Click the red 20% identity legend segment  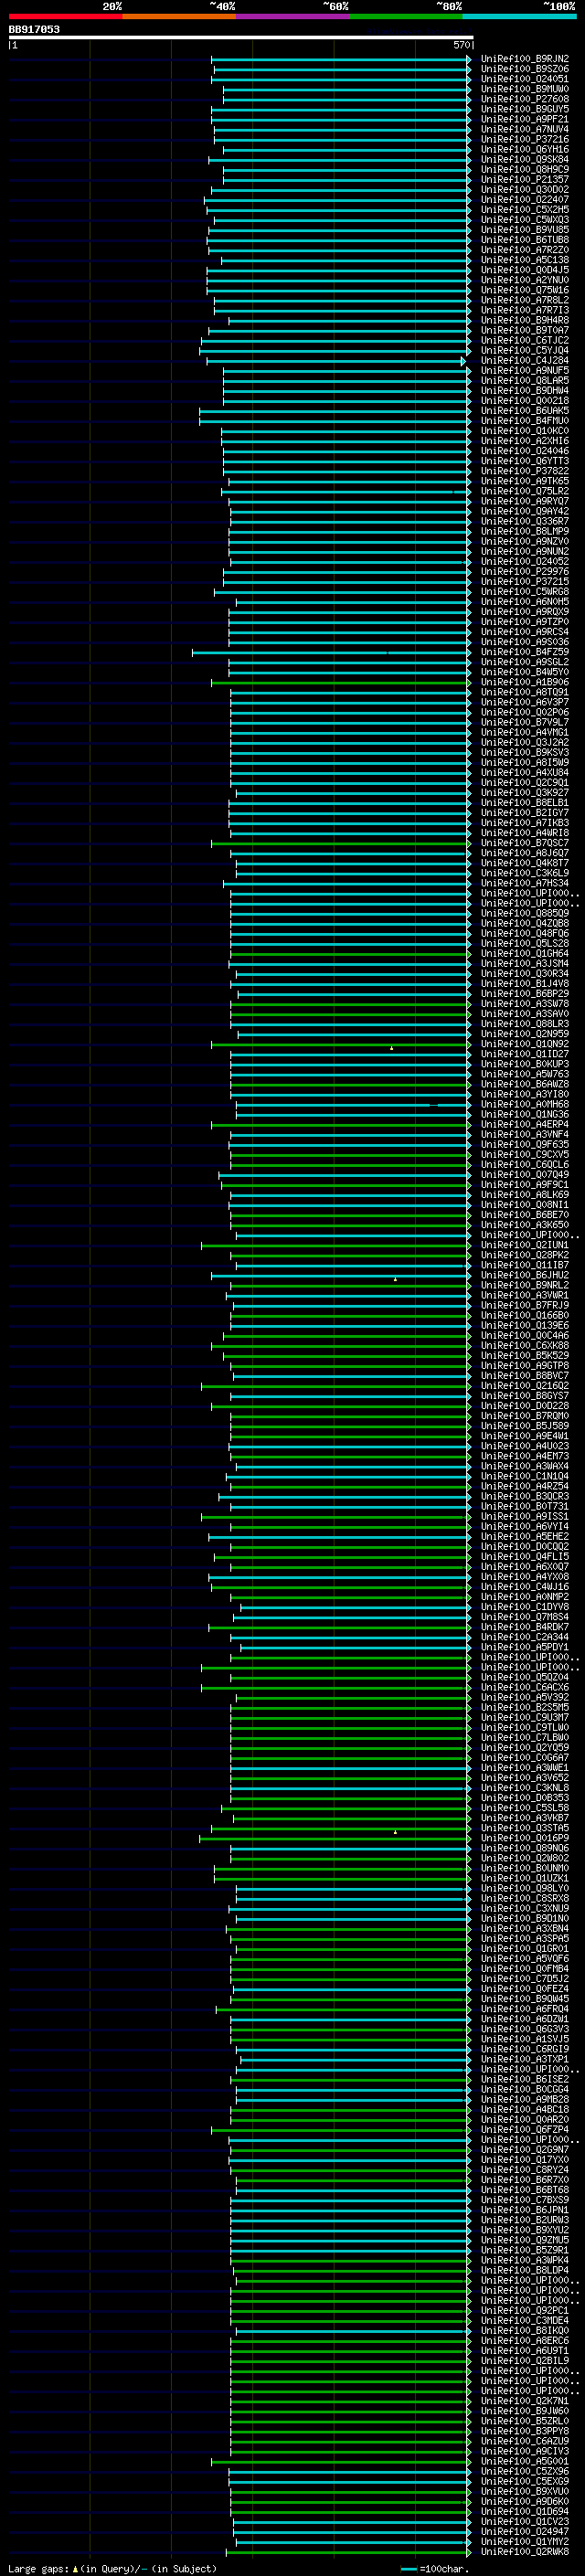(x=65, y=16)
